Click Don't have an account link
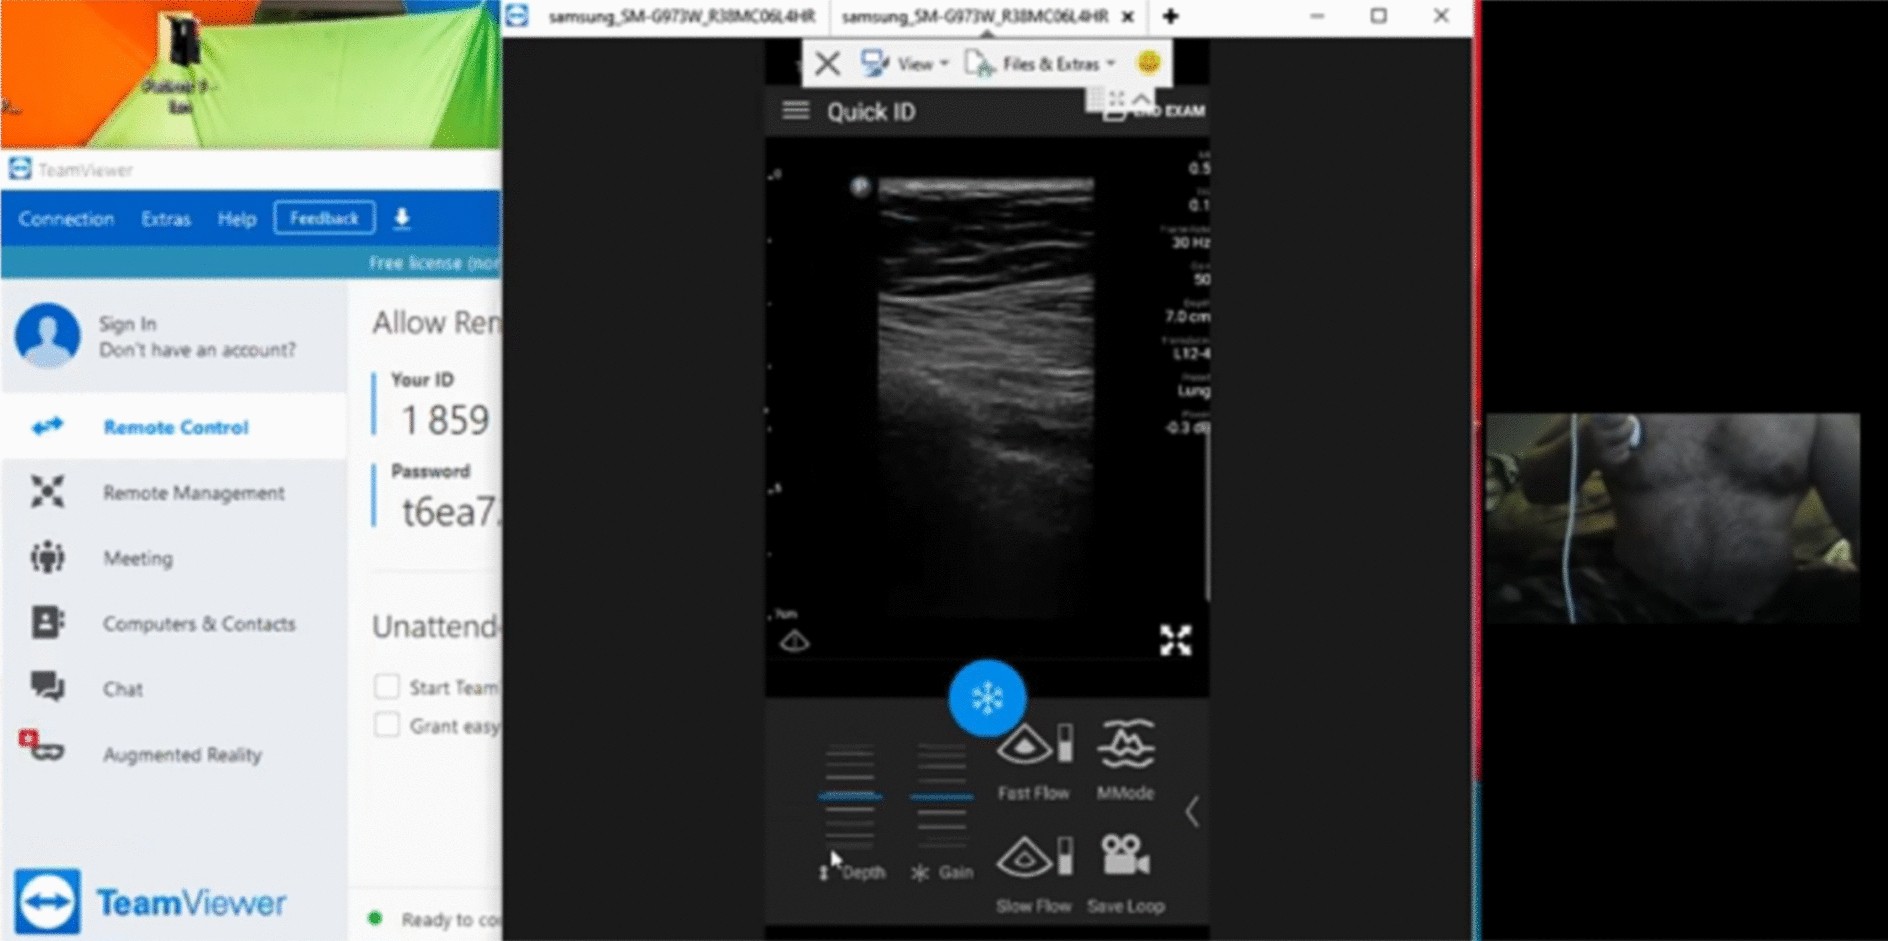Screen dimensions: 1888x941 click(x=198, y=350)
